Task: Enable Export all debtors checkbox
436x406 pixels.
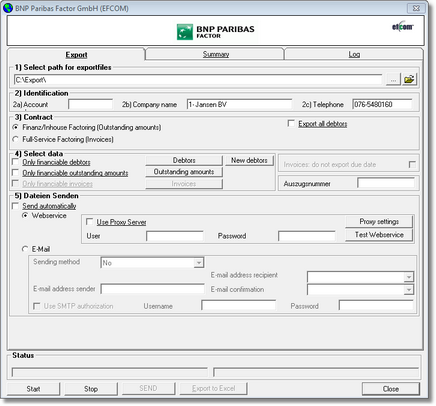Action: point(291,124)
